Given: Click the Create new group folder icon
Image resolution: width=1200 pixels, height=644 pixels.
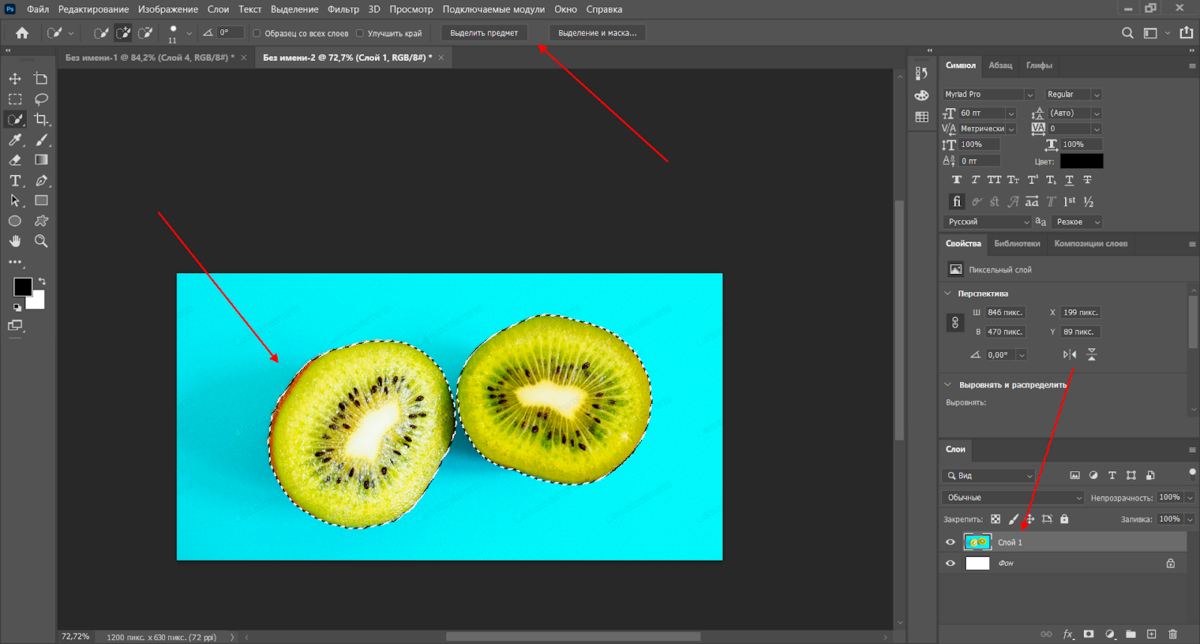Looking at the screenshot, I should (1131, 634).
